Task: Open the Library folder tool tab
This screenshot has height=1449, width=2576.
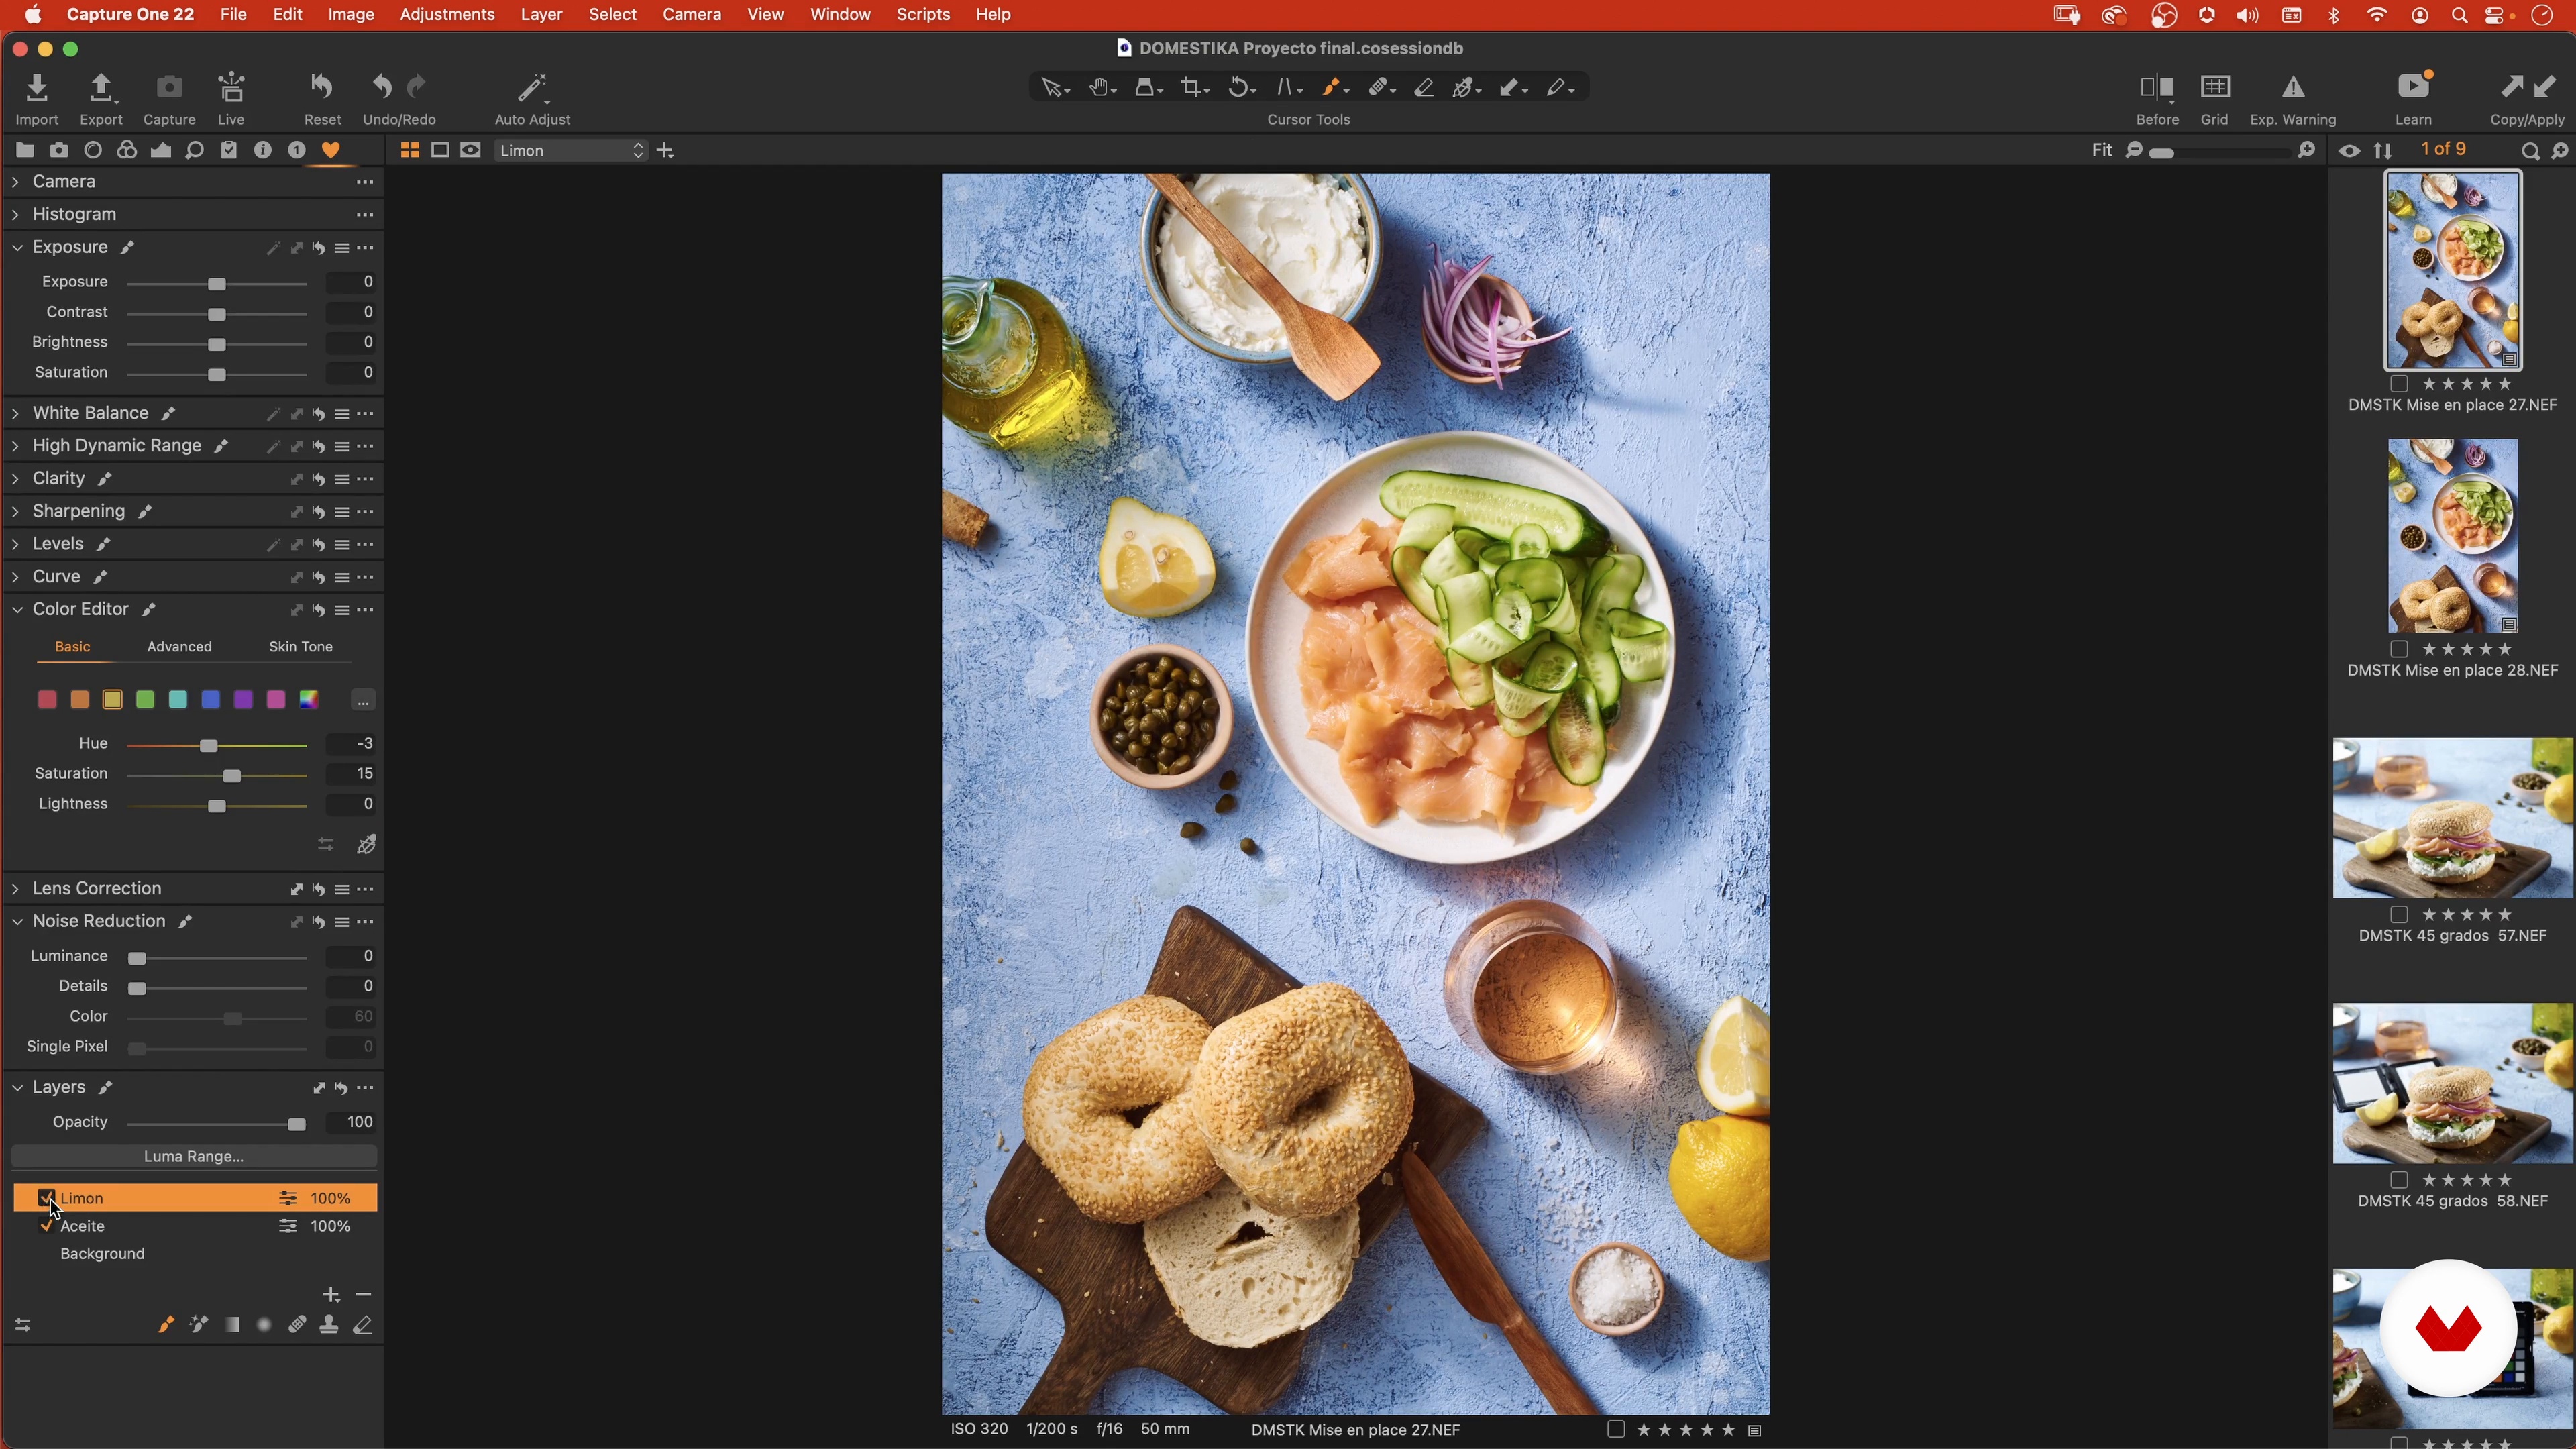Action: point(25,150)
